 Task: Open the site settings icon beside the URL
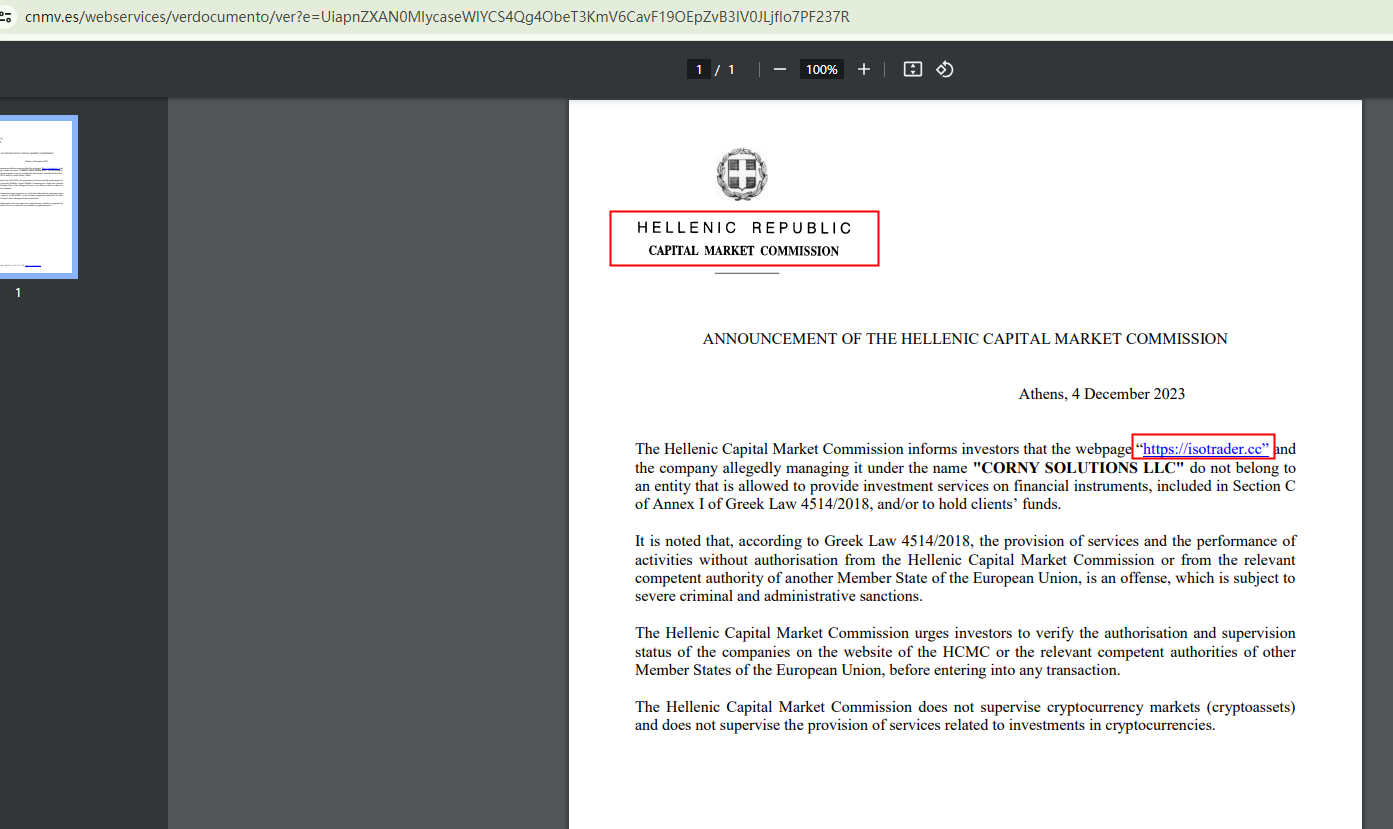[10, 16]
